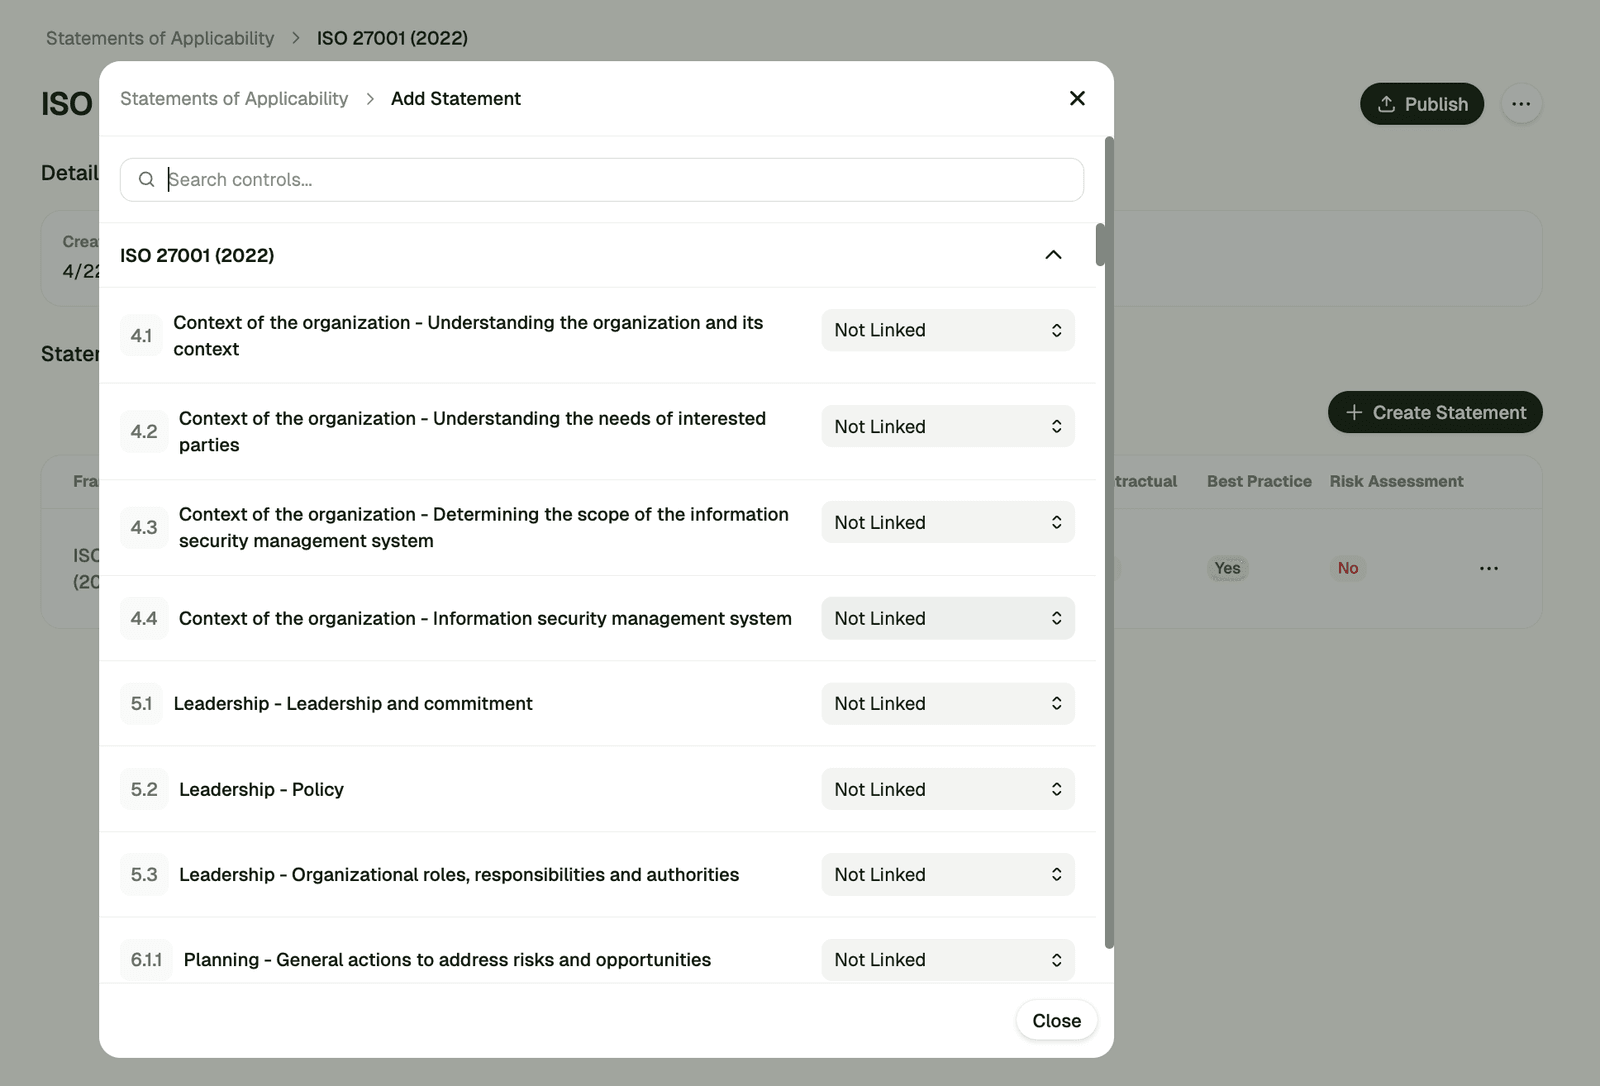
Task: Open the Not Linked dropdown for control 5.1
Action: (x=948, y=703)
